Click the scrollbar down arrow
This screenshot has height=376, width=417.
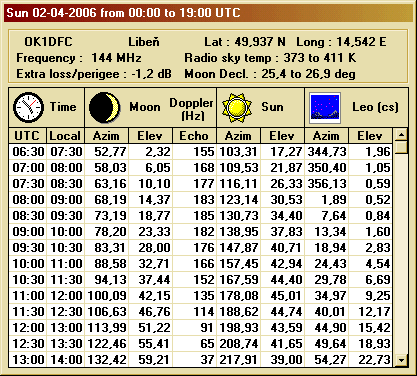pos(401,360)
